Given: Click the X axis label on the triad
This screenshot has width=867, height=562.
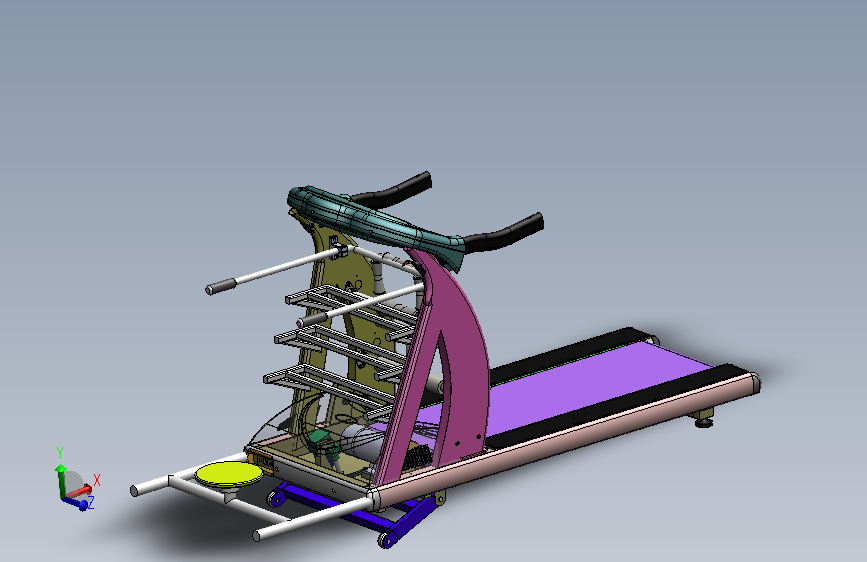Looking at the screenshot, I should [97, 480].
